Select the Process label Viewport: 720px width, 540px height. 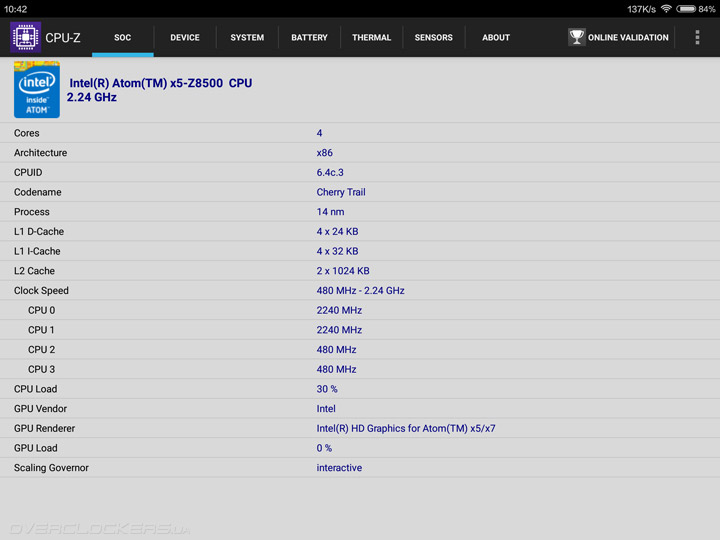tap(32, 212)
